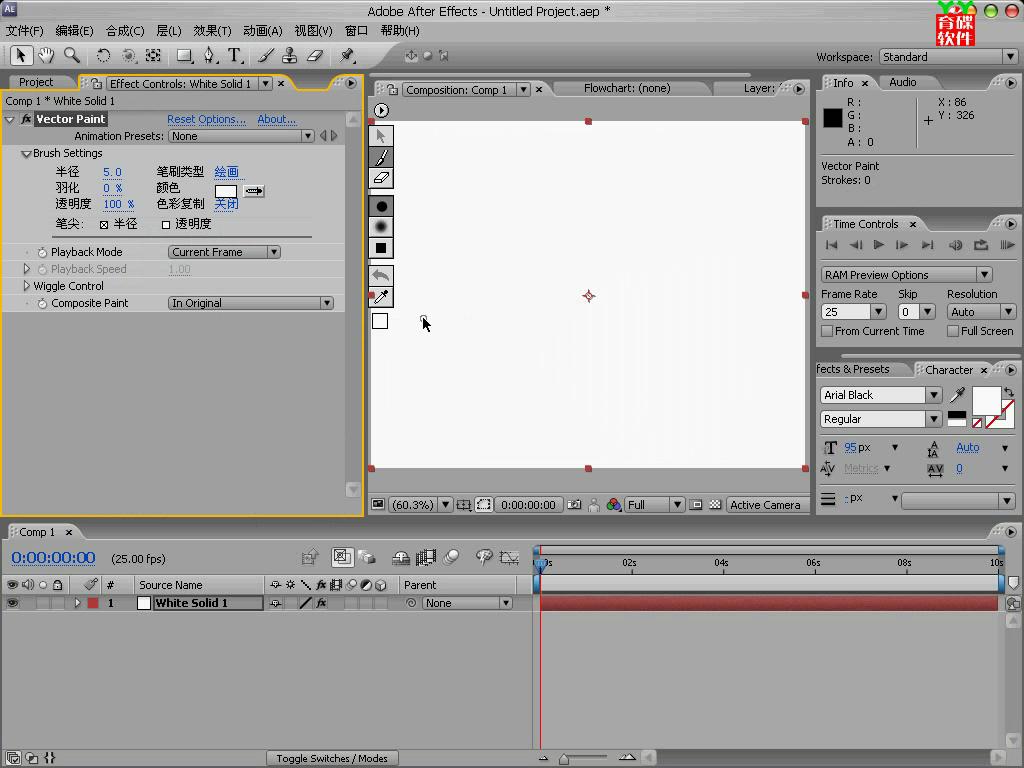
Task: Enable From Current Time checkbox
Action: pos(827,331)
